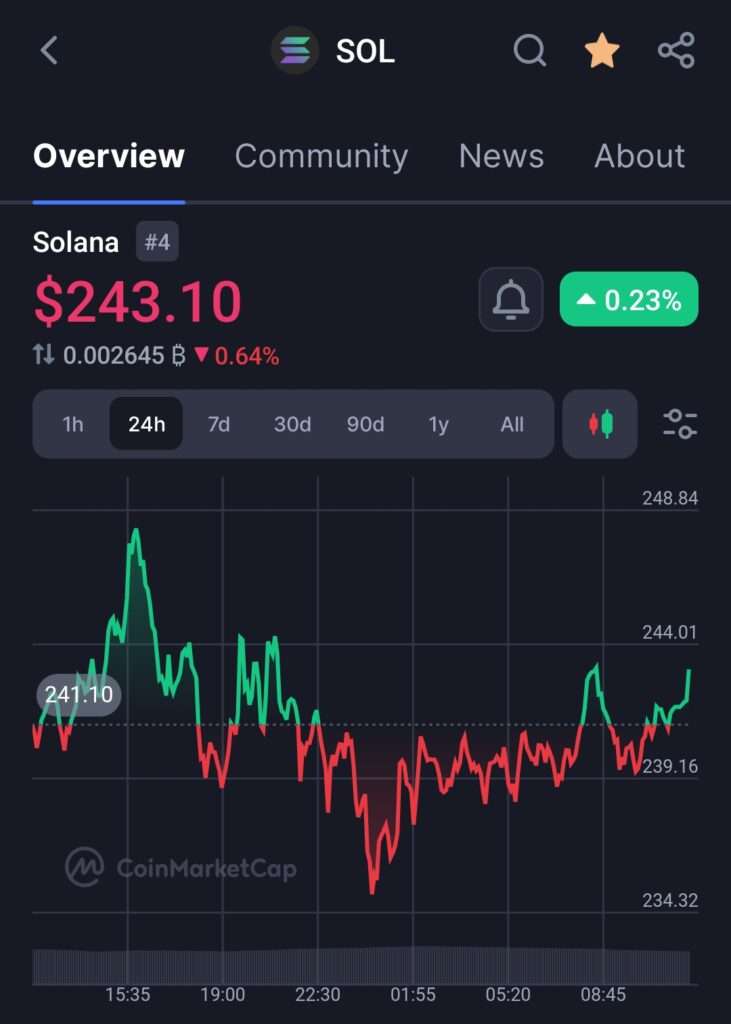Open search with the magnifier icon
The image size is (731, 1024).
click(529, 50)
